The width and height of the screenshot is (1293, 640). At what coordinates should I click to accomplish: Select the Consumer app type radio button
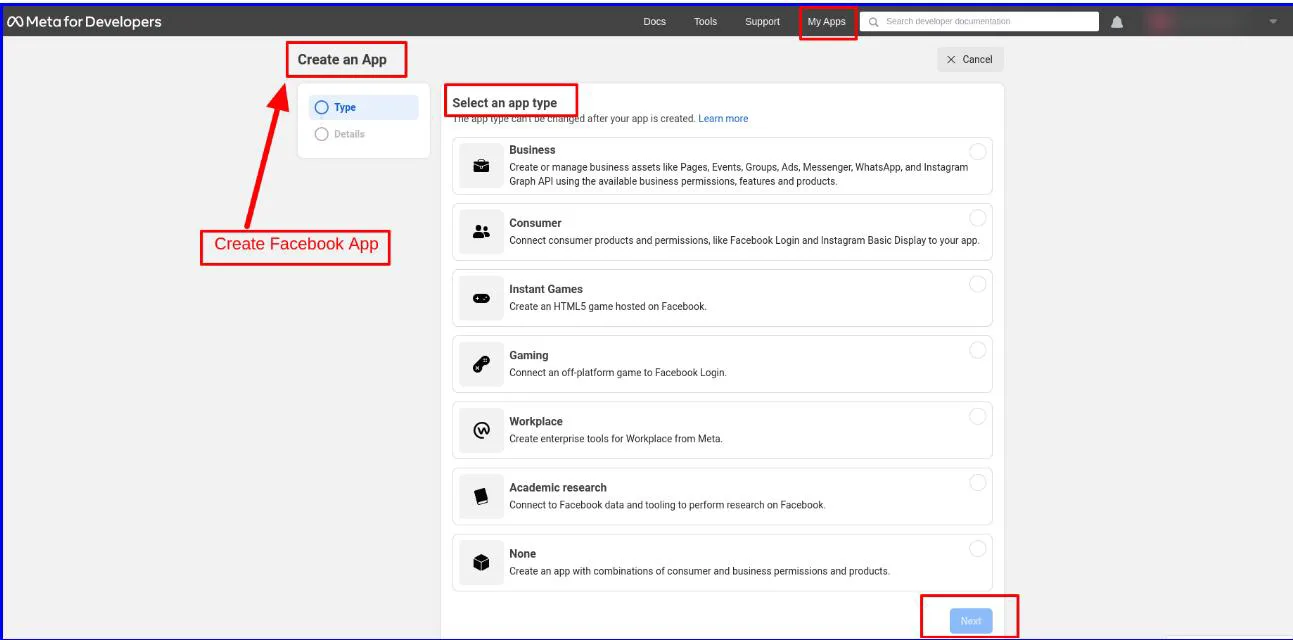click(x=977, y=218)
